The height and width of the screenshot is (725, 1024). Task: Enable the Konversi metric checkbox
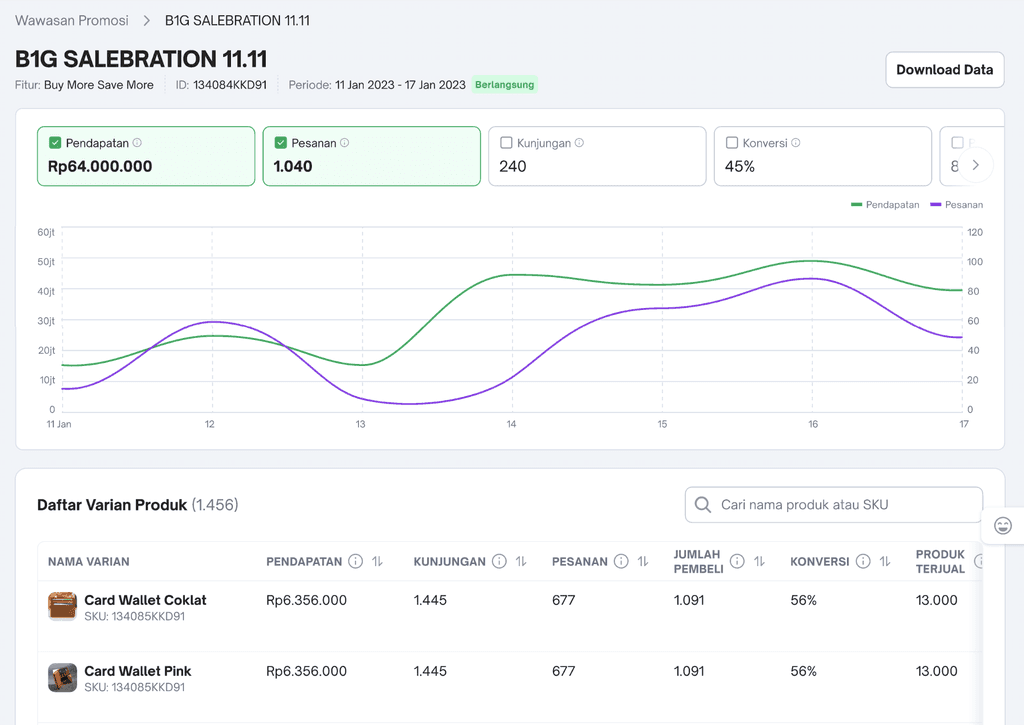(x=732, y=142)
